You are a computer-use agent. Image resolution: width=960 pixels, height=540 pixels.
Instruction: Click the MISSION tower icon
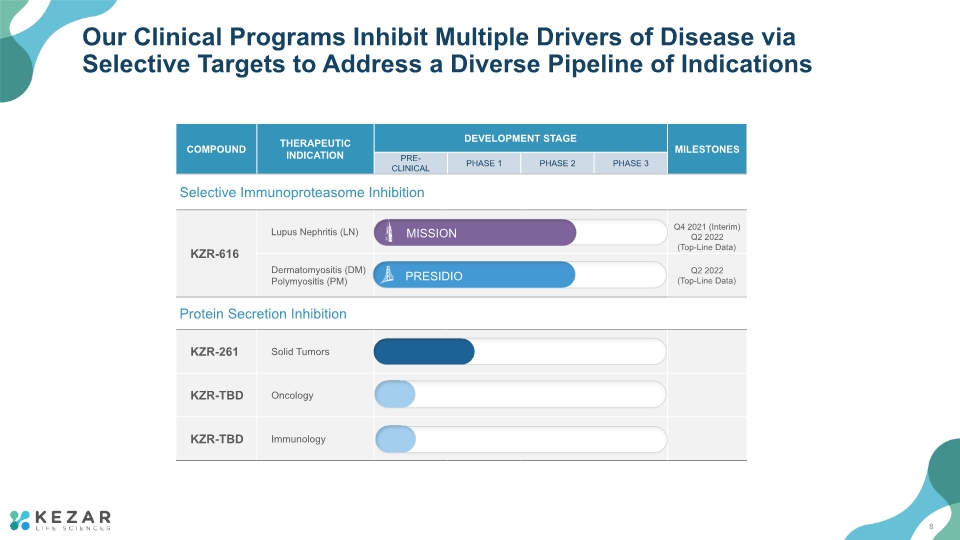389,233
